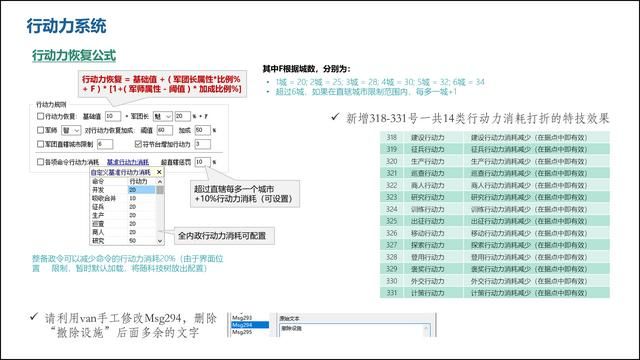The image size is (640, 360).
Task: Check the 军团直辖城市限制 option
Action: [x=40, y=144]
